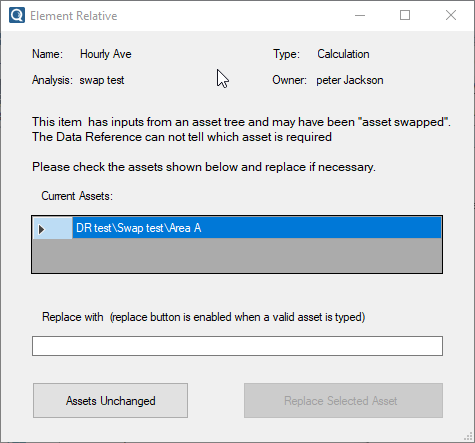The width and height of the screenshot is (475, 443).
Task: Click into the Replace with text field
Action: [237, 346]
